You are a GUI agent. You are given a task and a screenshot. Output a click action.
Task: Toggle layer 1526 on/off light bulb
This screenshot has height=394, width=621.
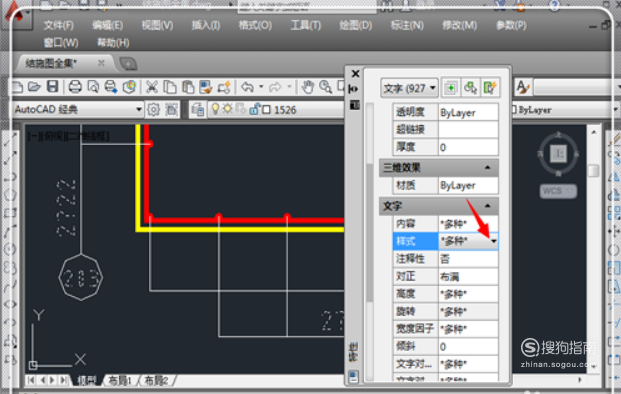(x=215, y=109)
